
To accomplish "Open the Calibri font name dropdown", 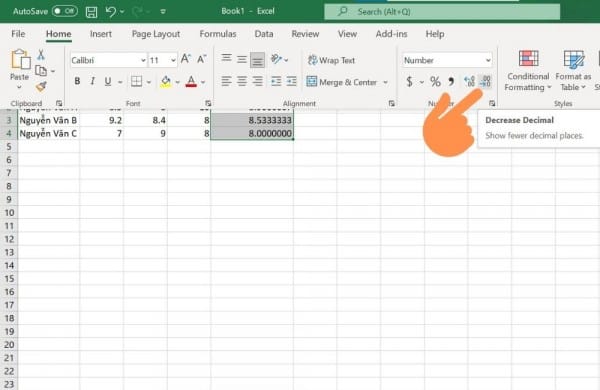I will (143, 60).
